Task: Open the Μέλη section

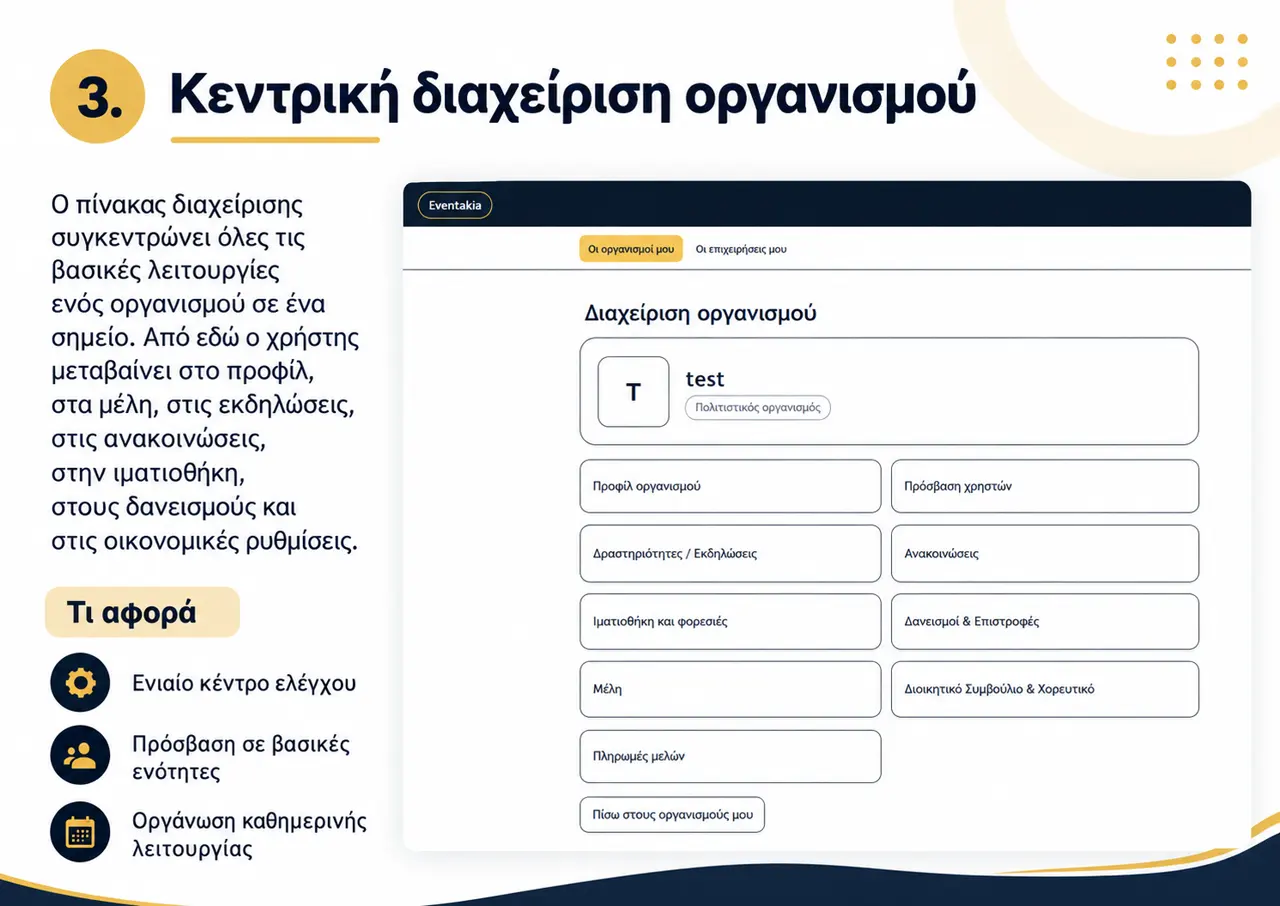Action: point(730,689)
